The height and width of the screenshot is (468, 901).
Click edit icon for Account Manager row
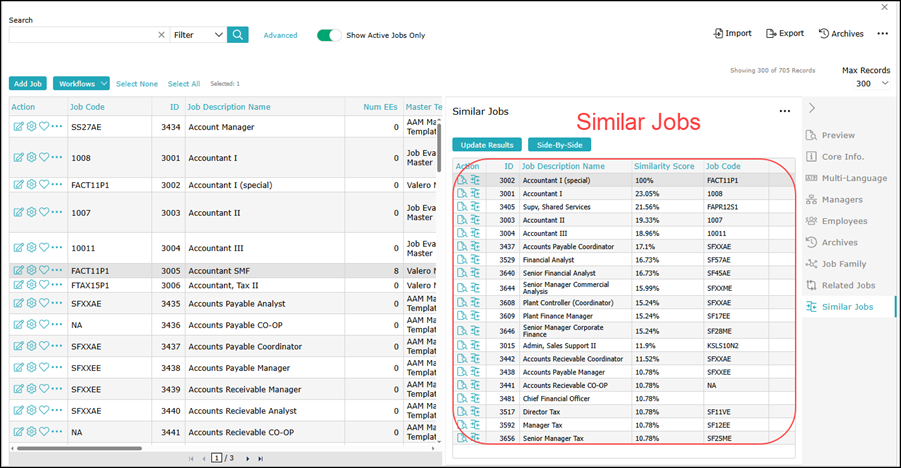click(18, 127)
